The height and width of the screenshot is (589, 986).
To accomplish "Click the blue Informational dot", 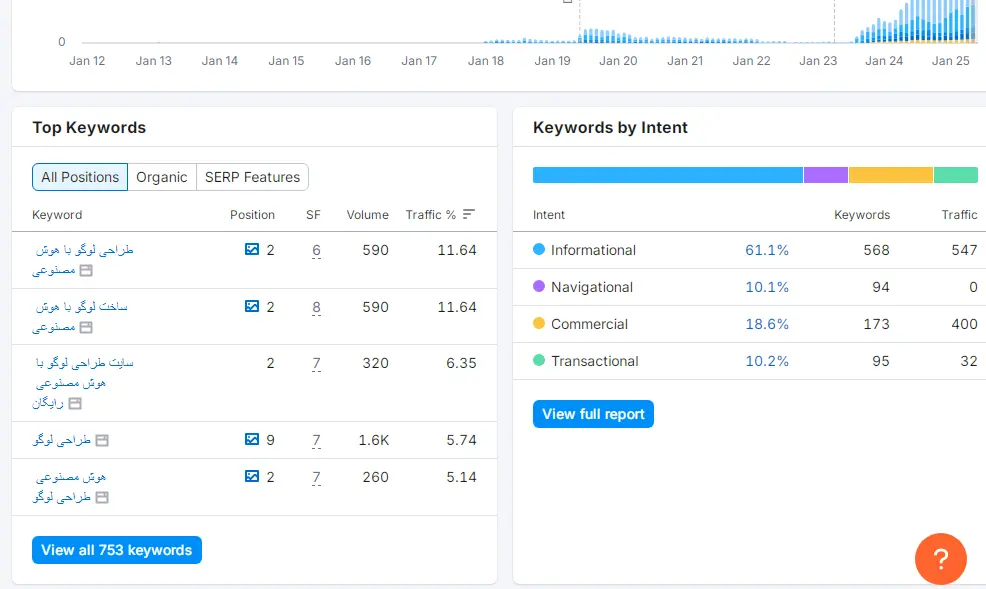I will 539,249.
